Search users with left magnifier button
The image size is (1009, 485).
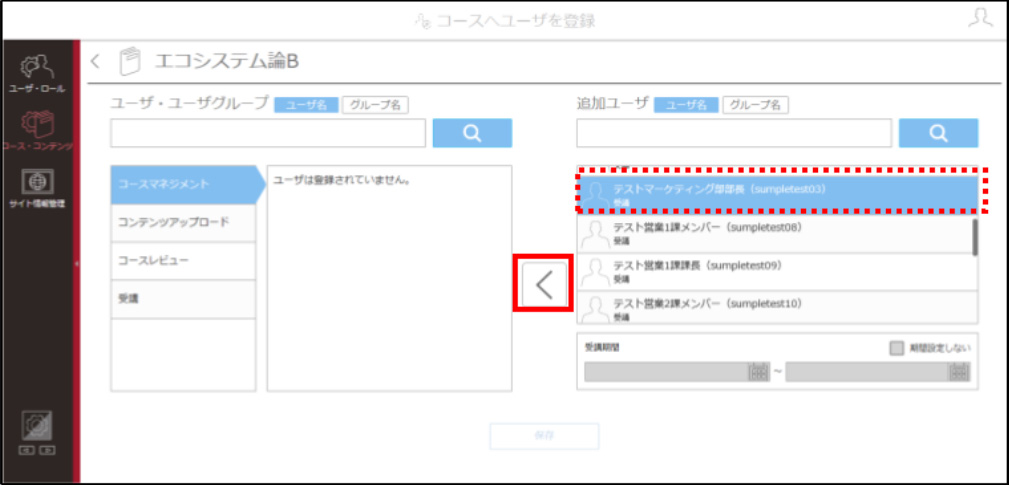[472, 133]
